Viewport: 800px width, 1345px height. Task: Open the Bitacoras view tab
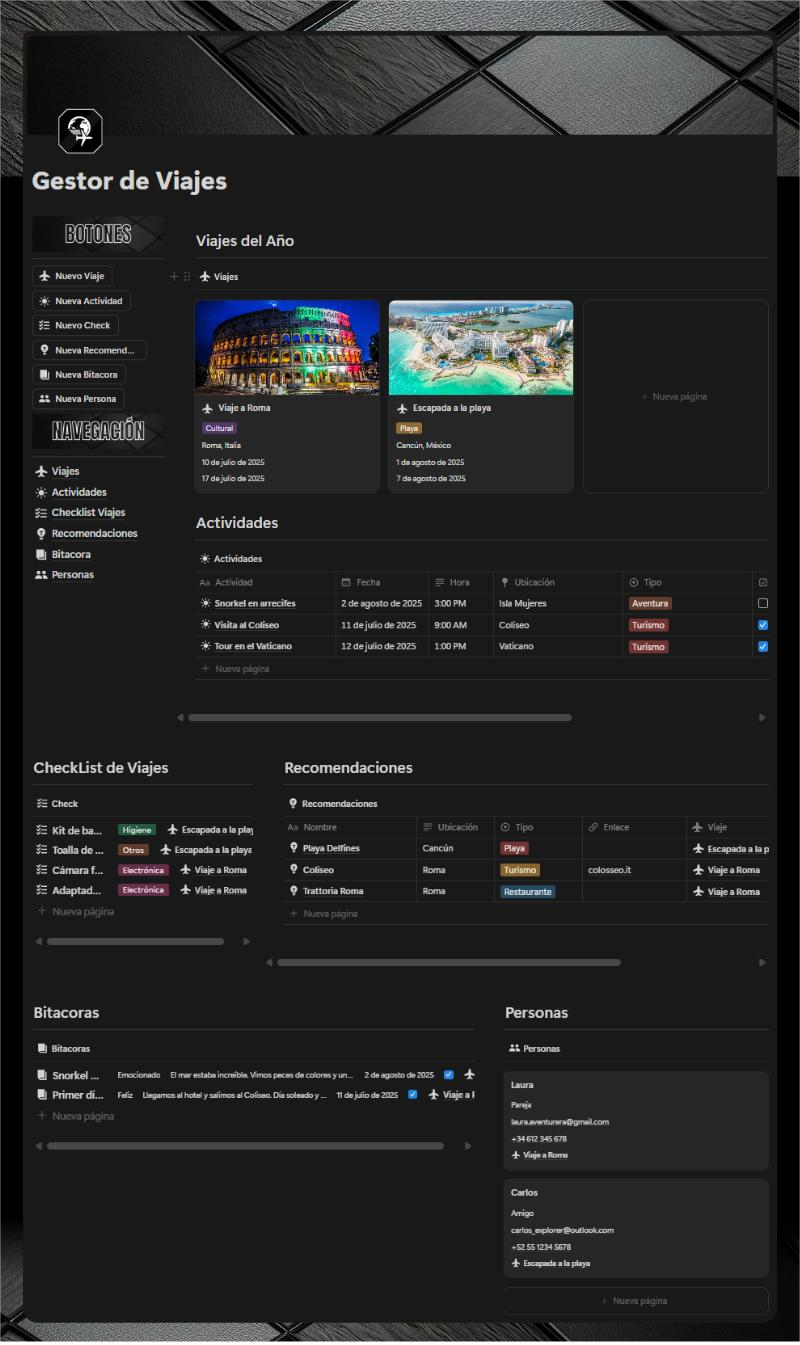(x=63, y=1049)
